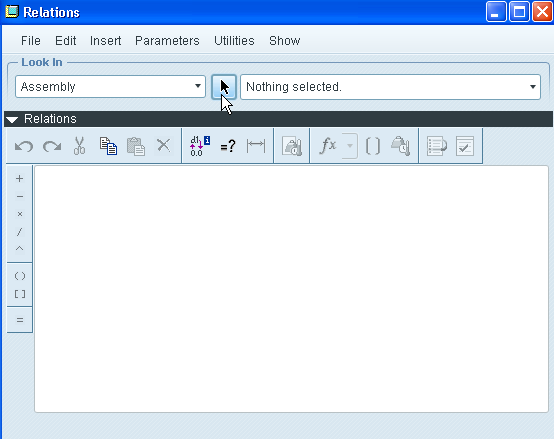This screenshot has width=554, height=439.
Task: Close the Relations window
Action: pos(542,12)
